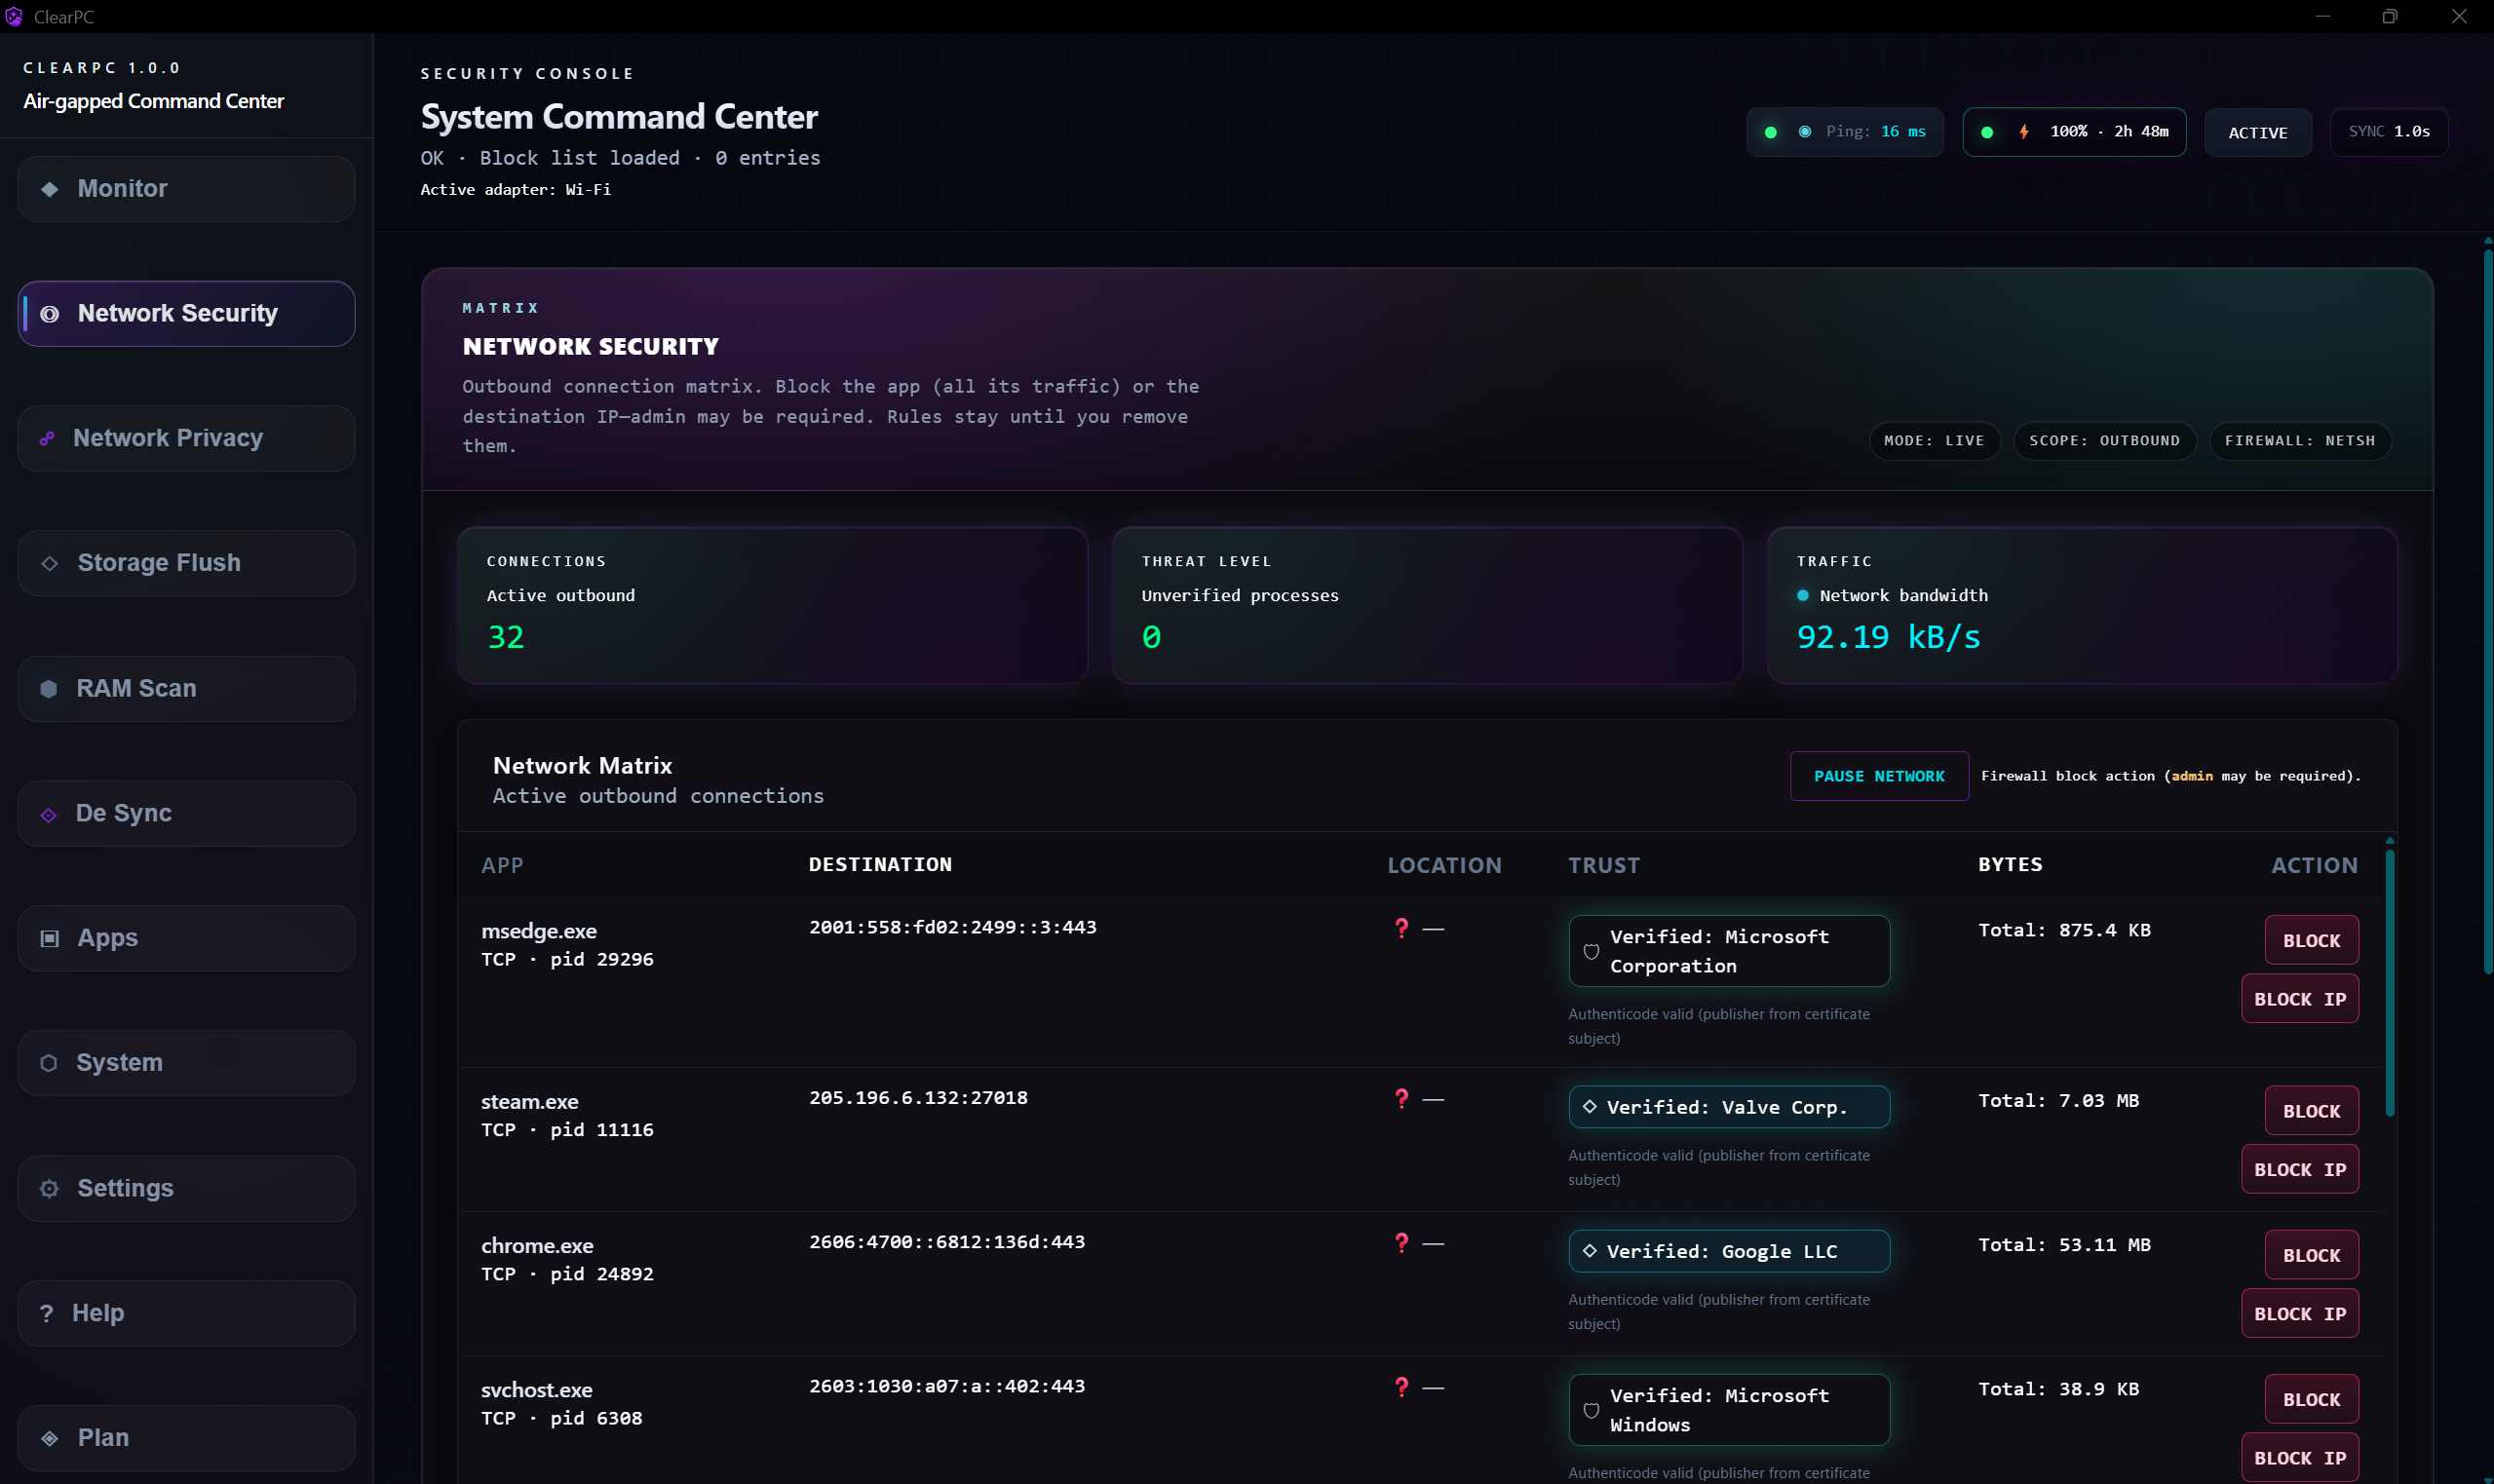Click the ClearPC logo in title bar

tap(13, 16)
